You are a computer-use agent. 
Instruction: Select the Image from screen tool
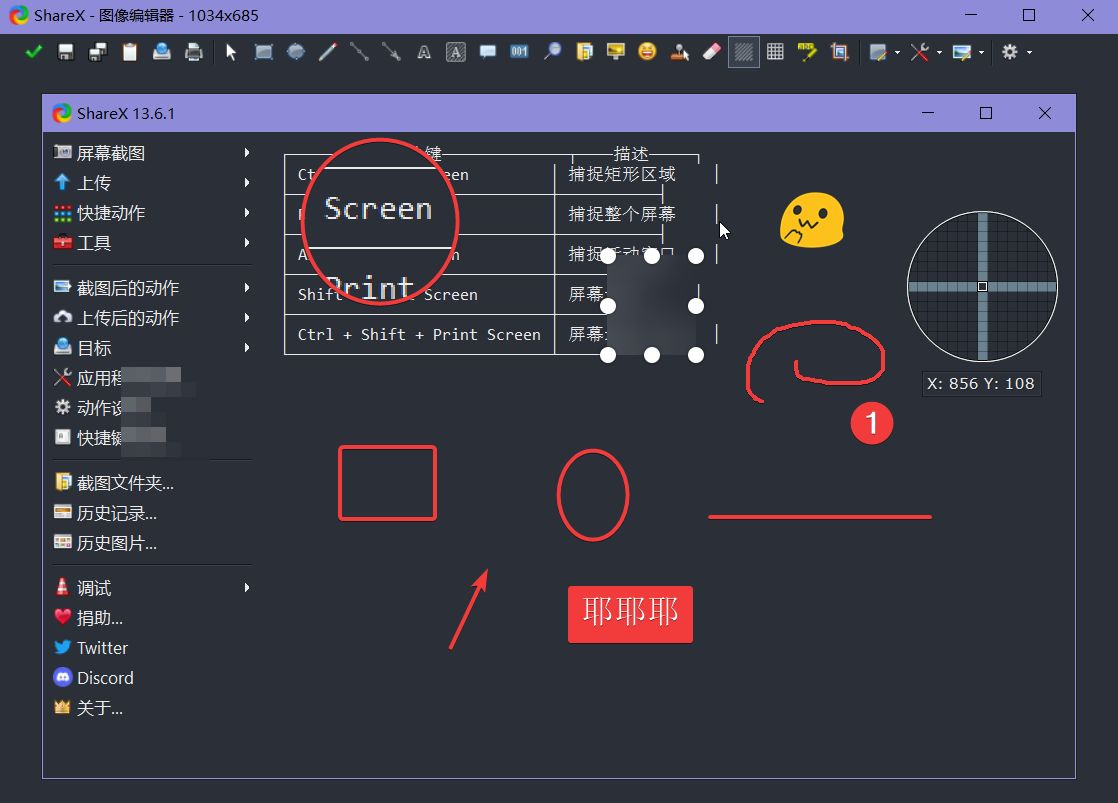point(615,52)
